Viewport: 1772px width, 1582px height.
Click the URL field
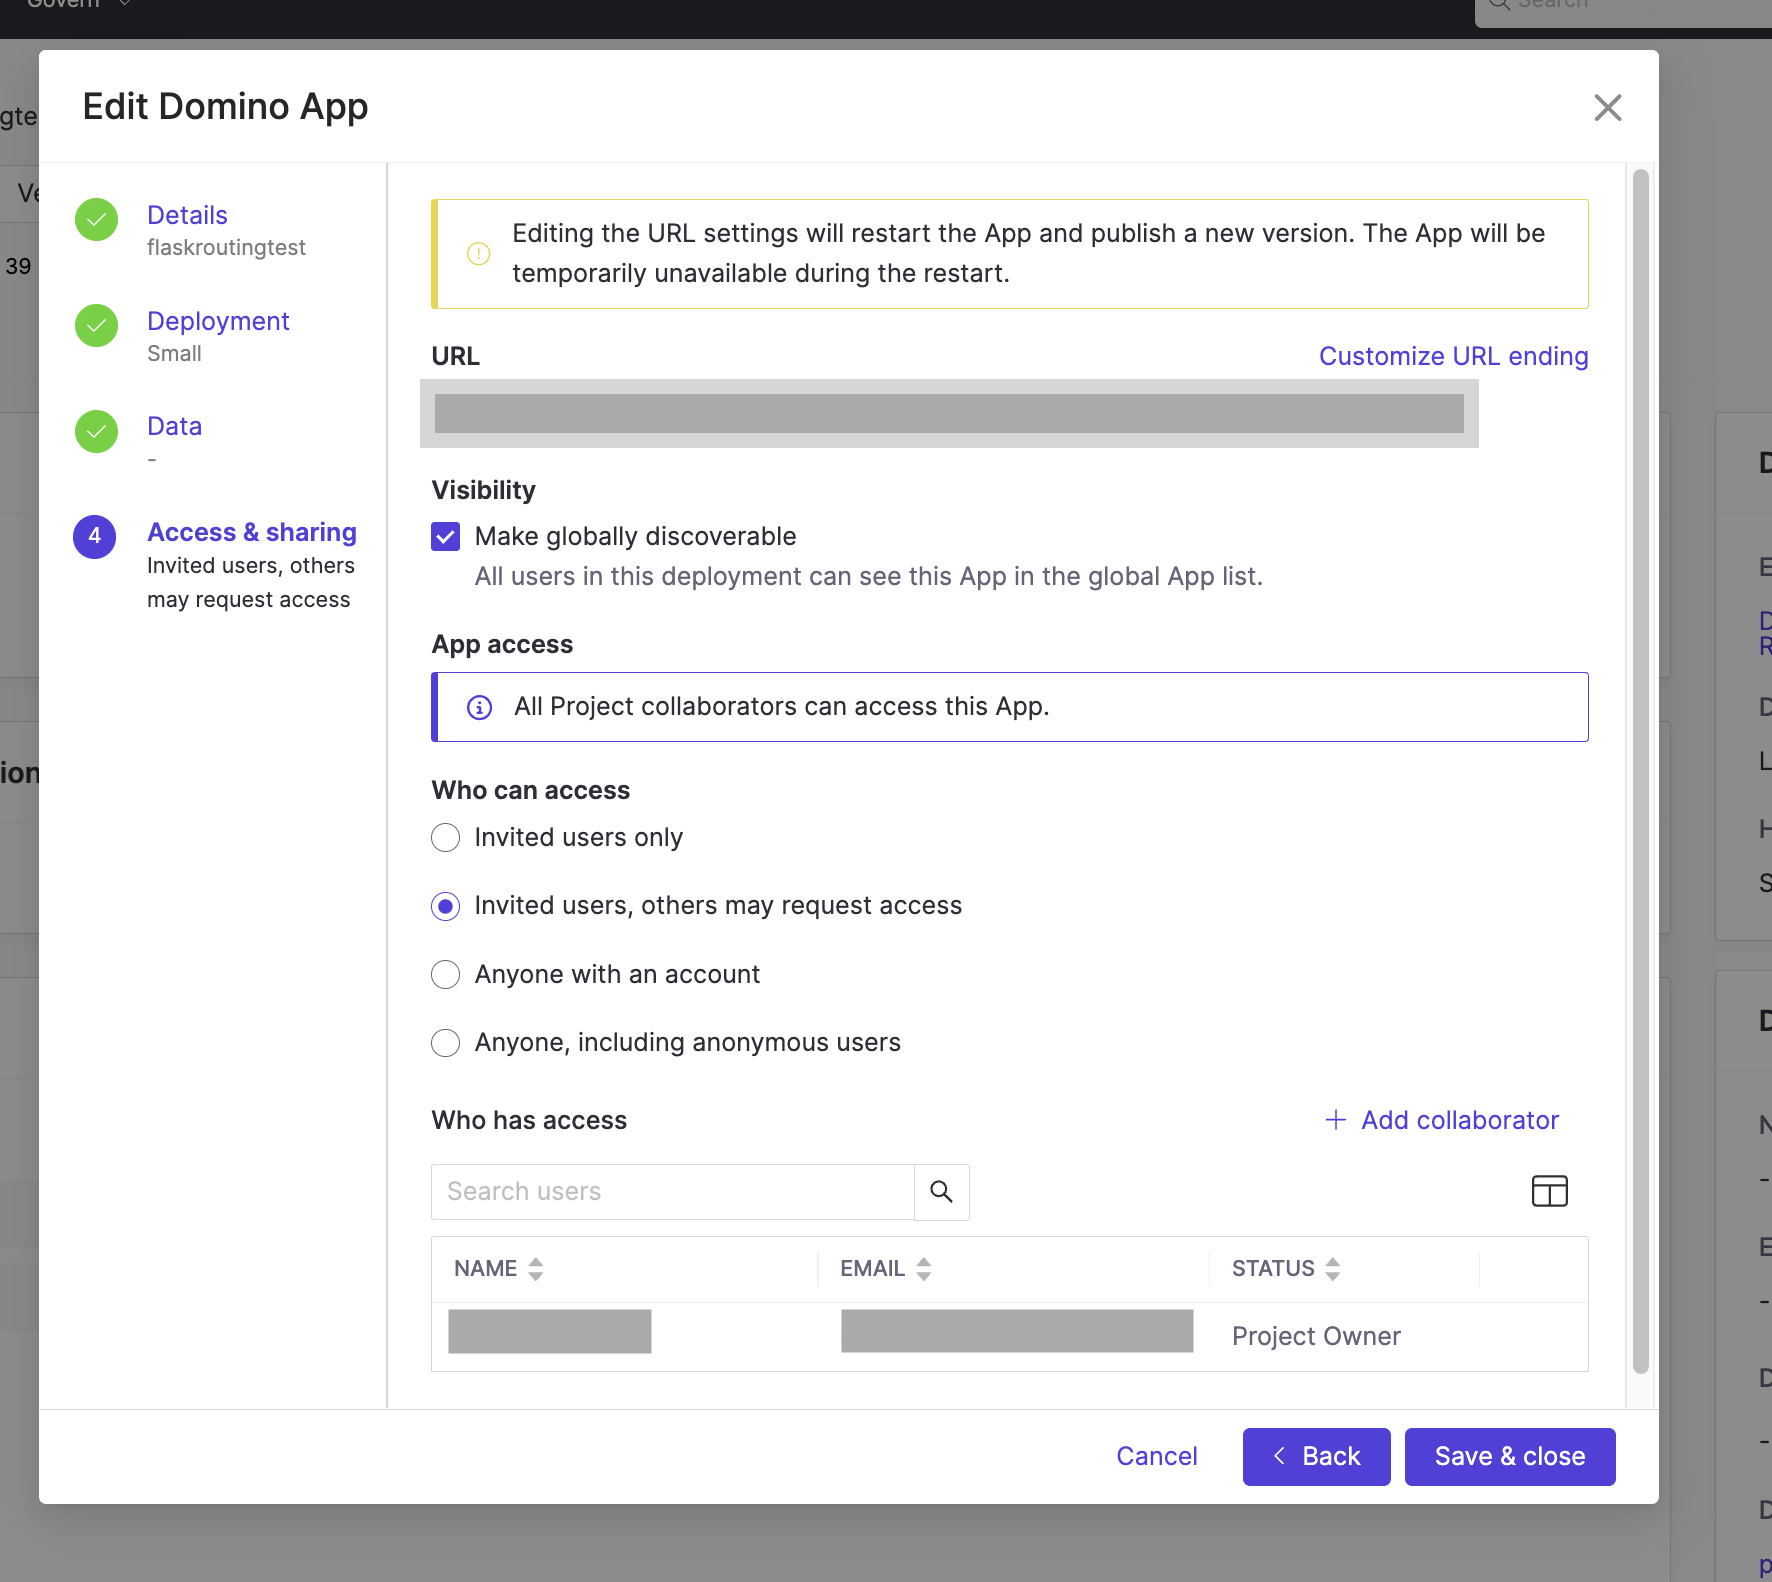[x=949, y=413]
